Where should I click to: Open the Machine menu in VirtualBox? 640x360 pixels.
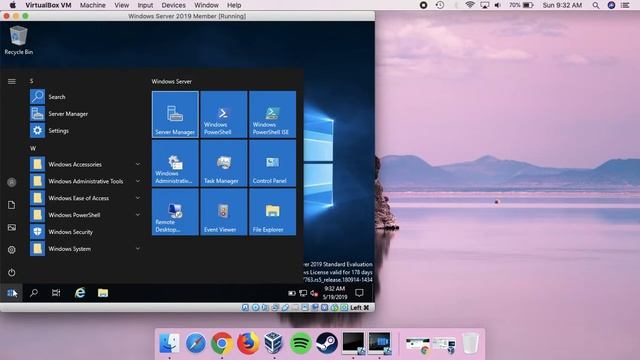click(93, 5)
